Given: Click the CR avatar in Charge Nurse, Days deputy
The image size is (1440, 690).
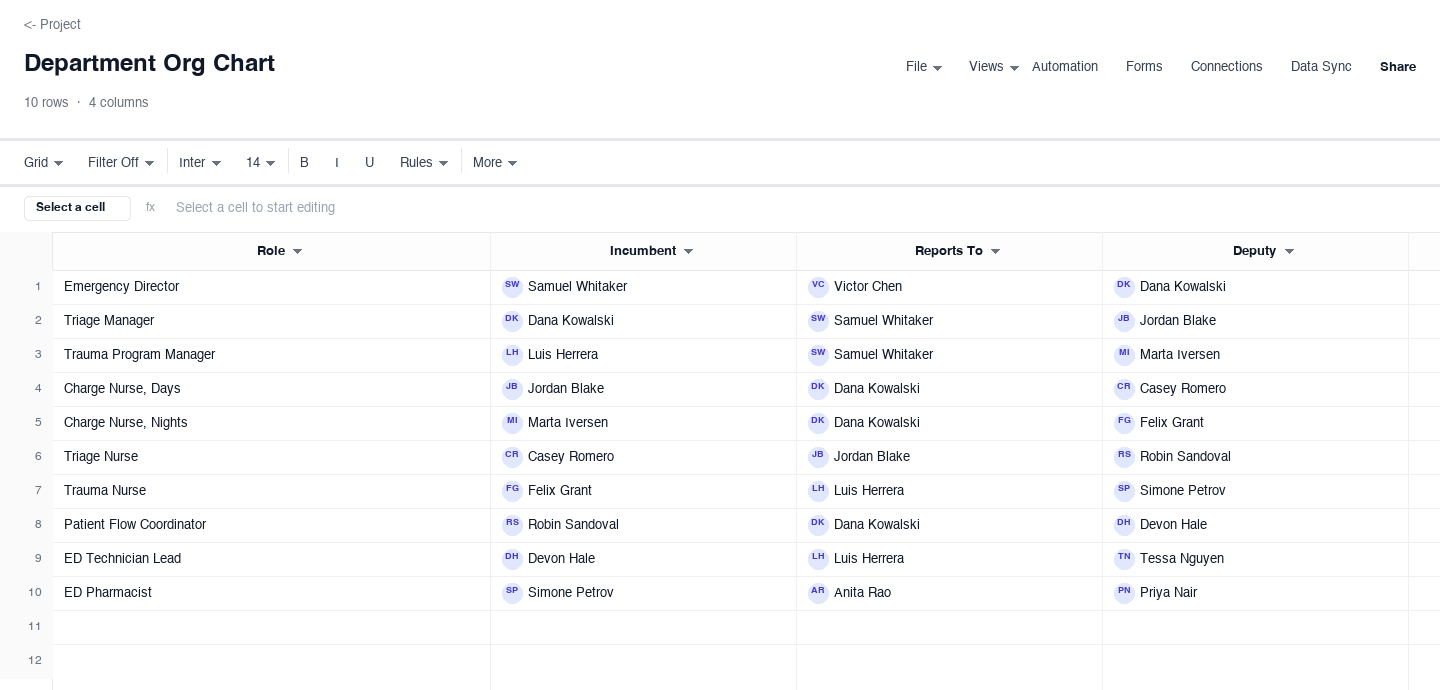Looking at the screenshot, I should [x=1124, y=389].
